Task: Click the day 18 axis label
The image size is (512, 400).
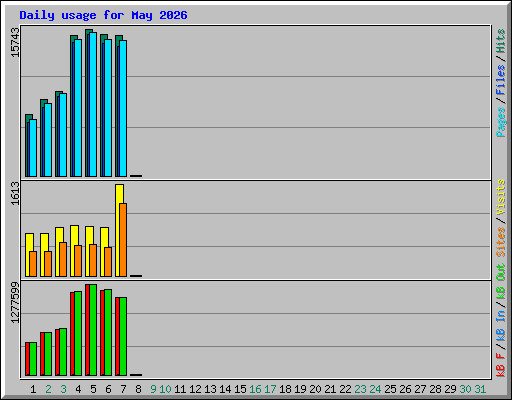Action: click(285, 389)
